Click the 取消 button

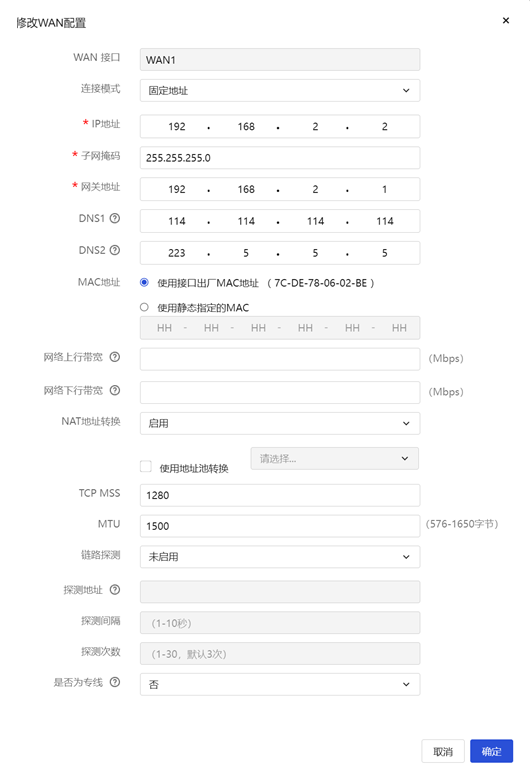pyautogui.click(x=443, y=751)
